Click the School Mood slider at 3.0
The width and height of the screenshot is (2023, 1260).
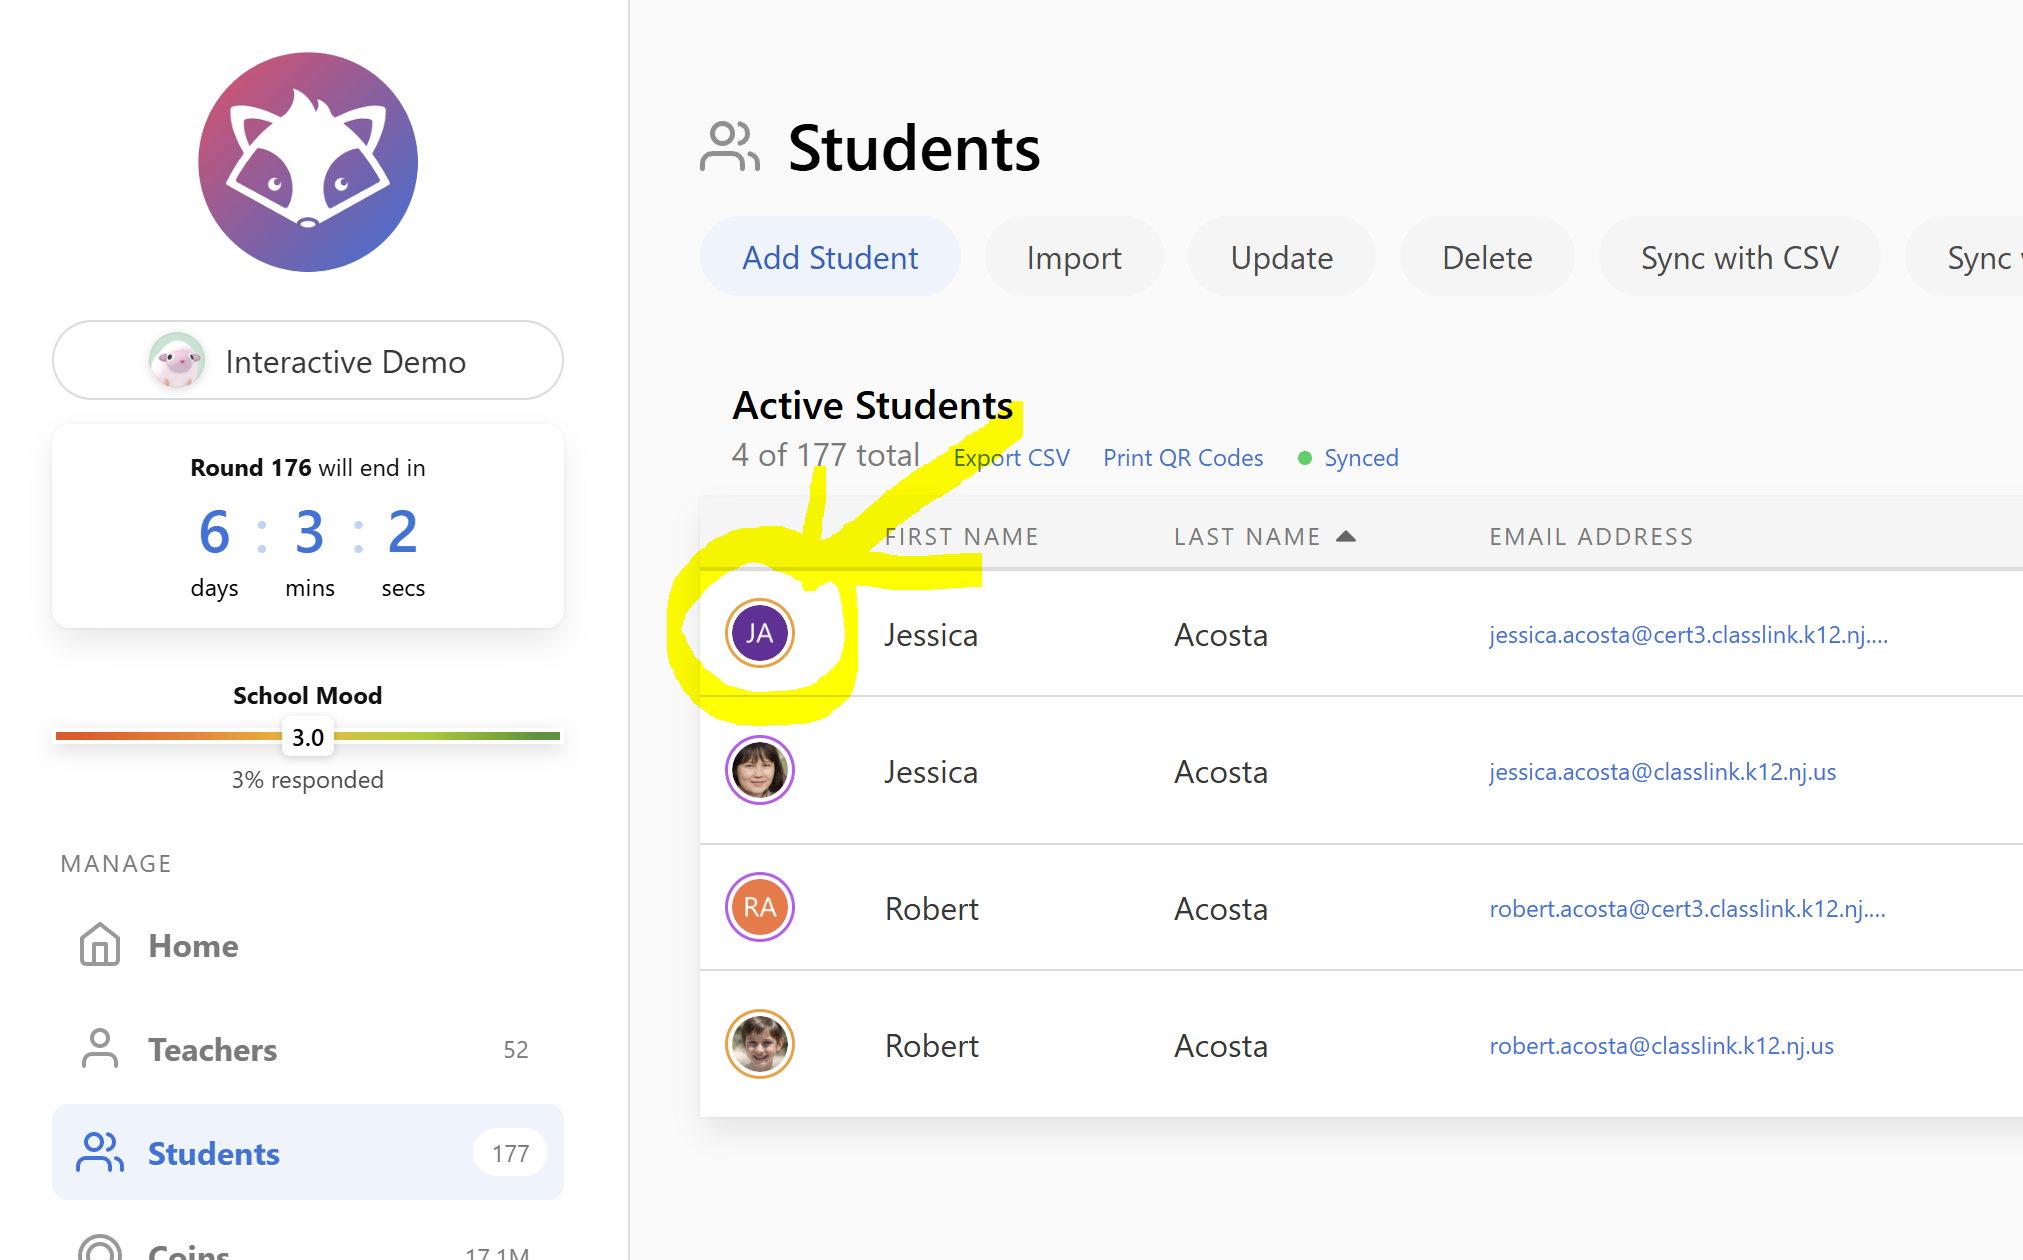308,737
